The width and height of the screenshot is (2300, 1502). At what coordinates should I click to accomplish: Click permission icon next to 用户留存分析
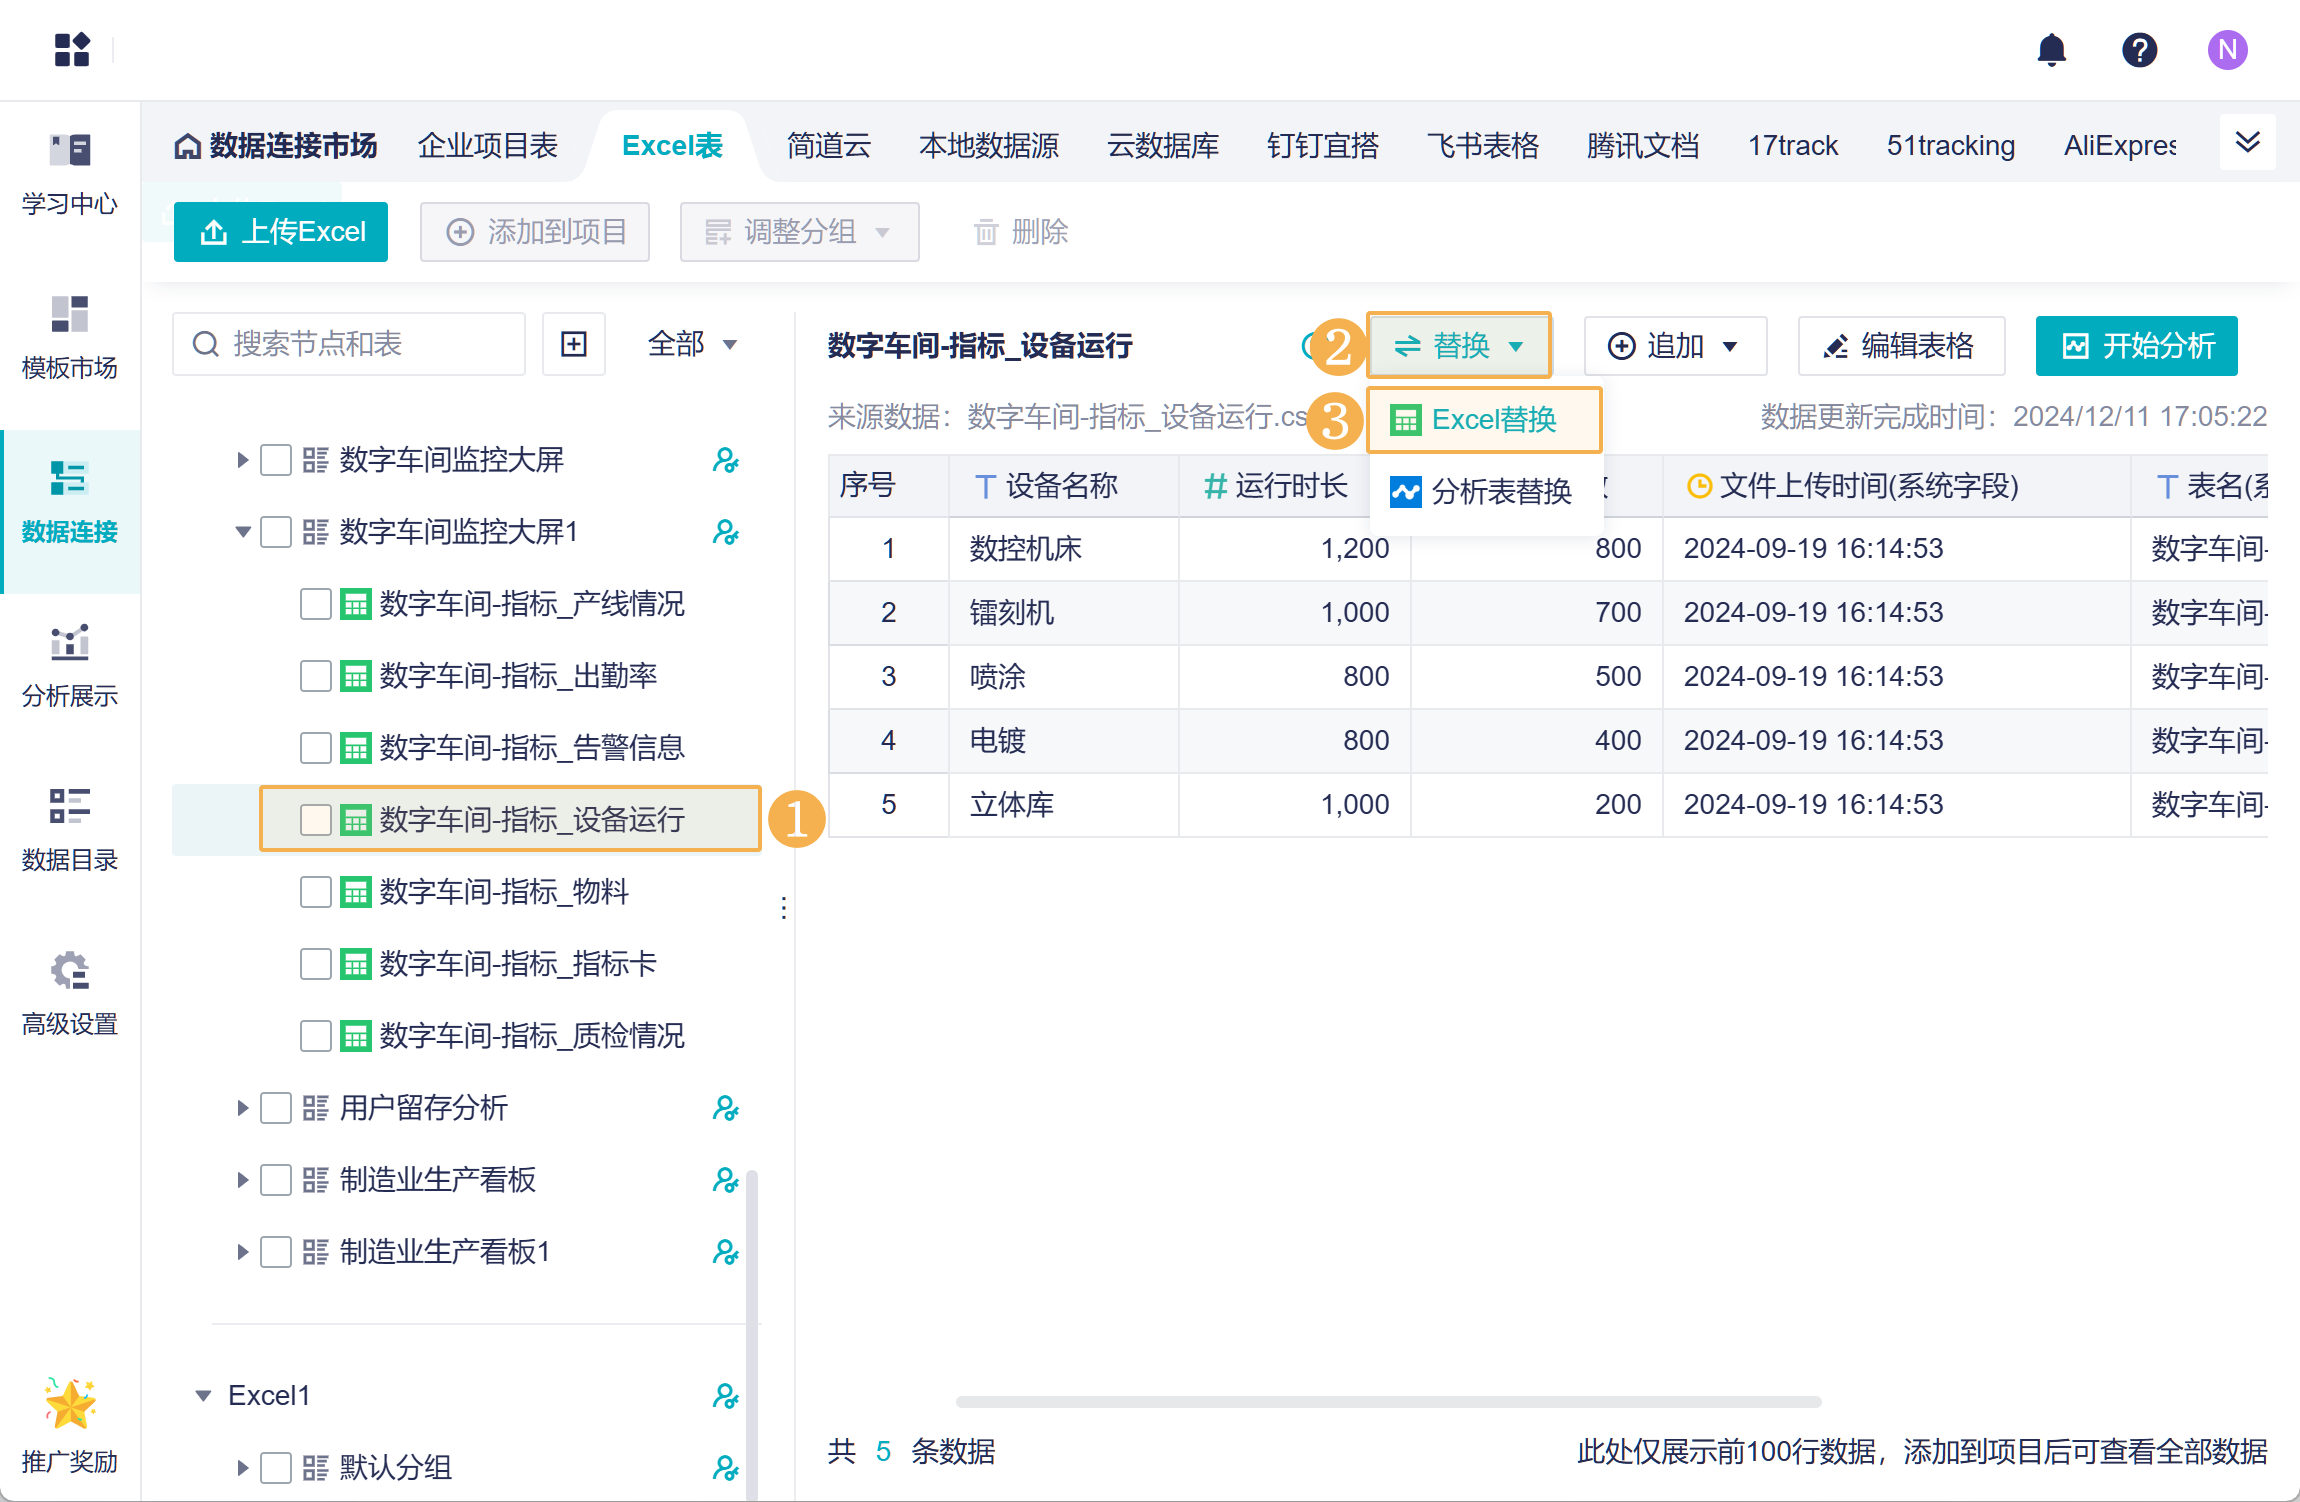click(x=725, y=1108)
